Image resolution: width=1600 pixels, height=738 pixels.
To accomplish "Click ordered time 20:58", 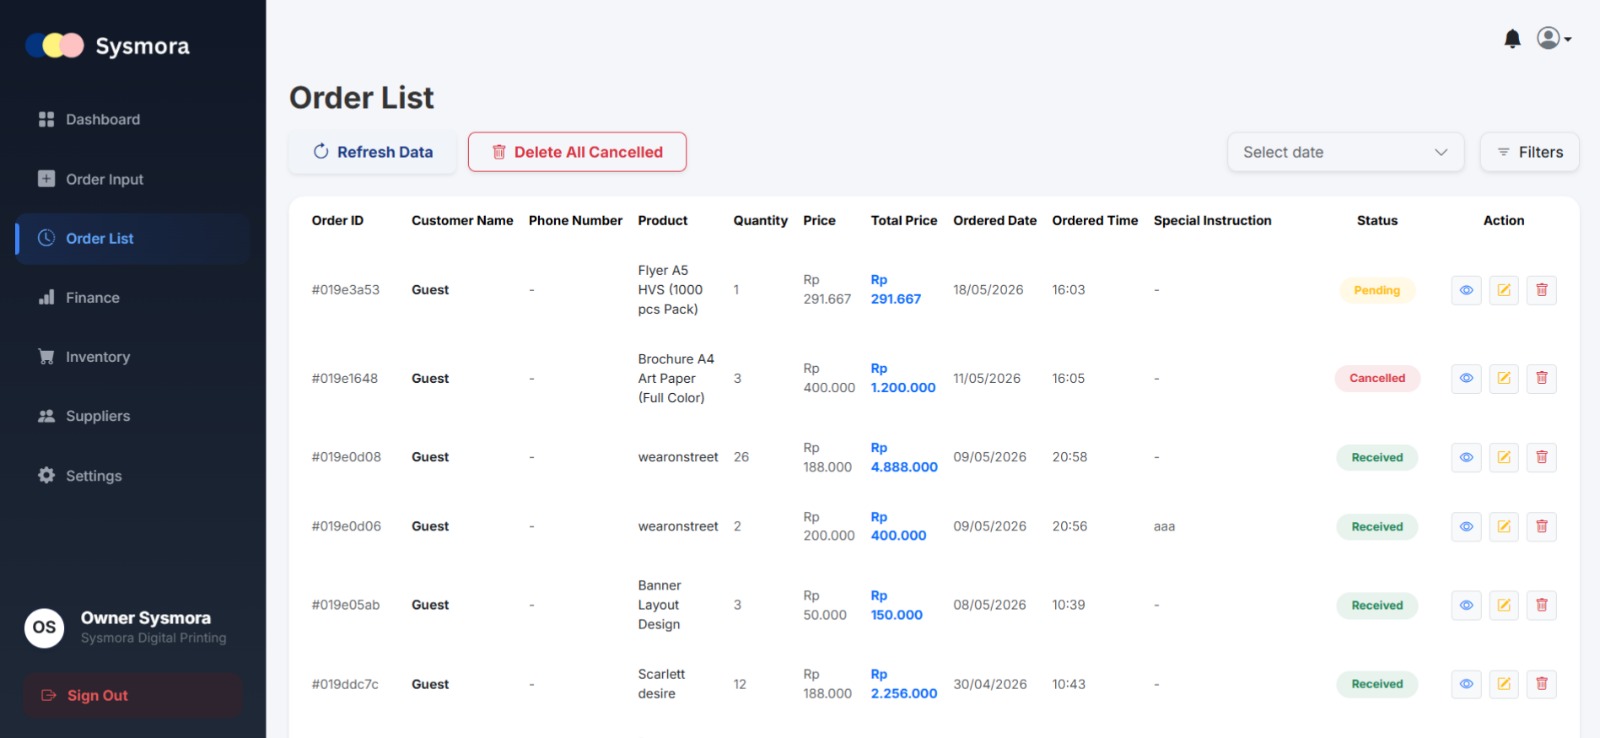I will coord(1069,457).
